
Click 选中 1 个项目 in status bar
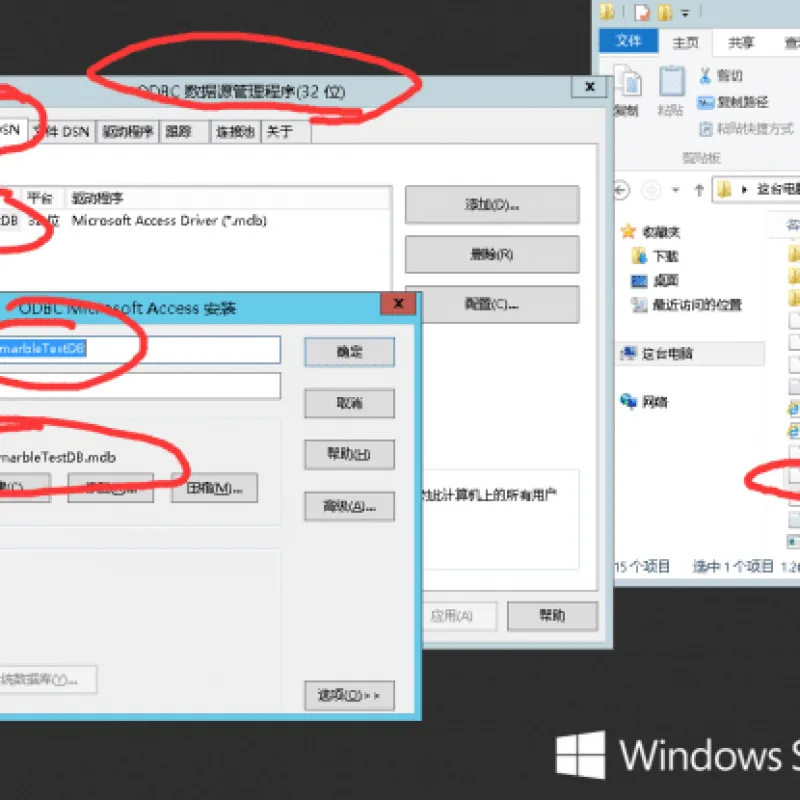(x=733, y=566)
